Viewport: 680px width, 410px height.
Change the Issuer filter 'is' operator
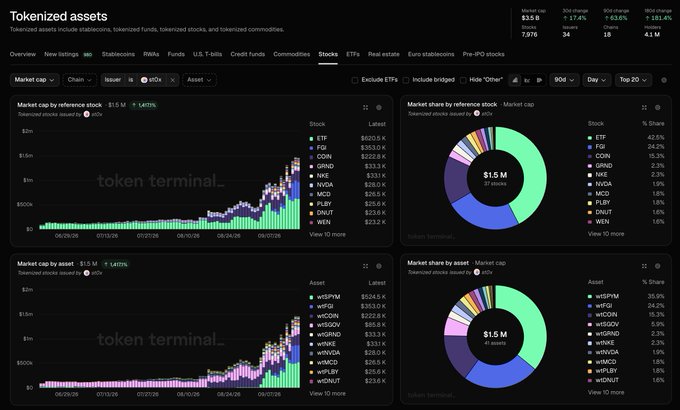(x=131, y=80)
